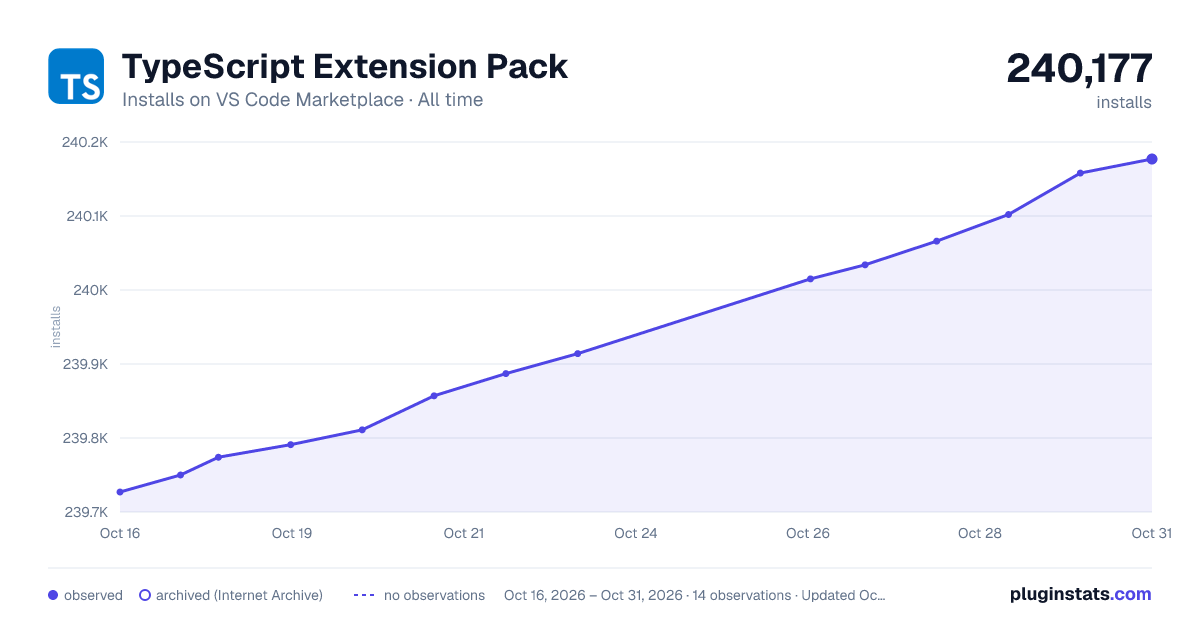The height and width of the screenshot is (630, 1200).
Task: Open the pluginstats.com link
Action: 1081,594
